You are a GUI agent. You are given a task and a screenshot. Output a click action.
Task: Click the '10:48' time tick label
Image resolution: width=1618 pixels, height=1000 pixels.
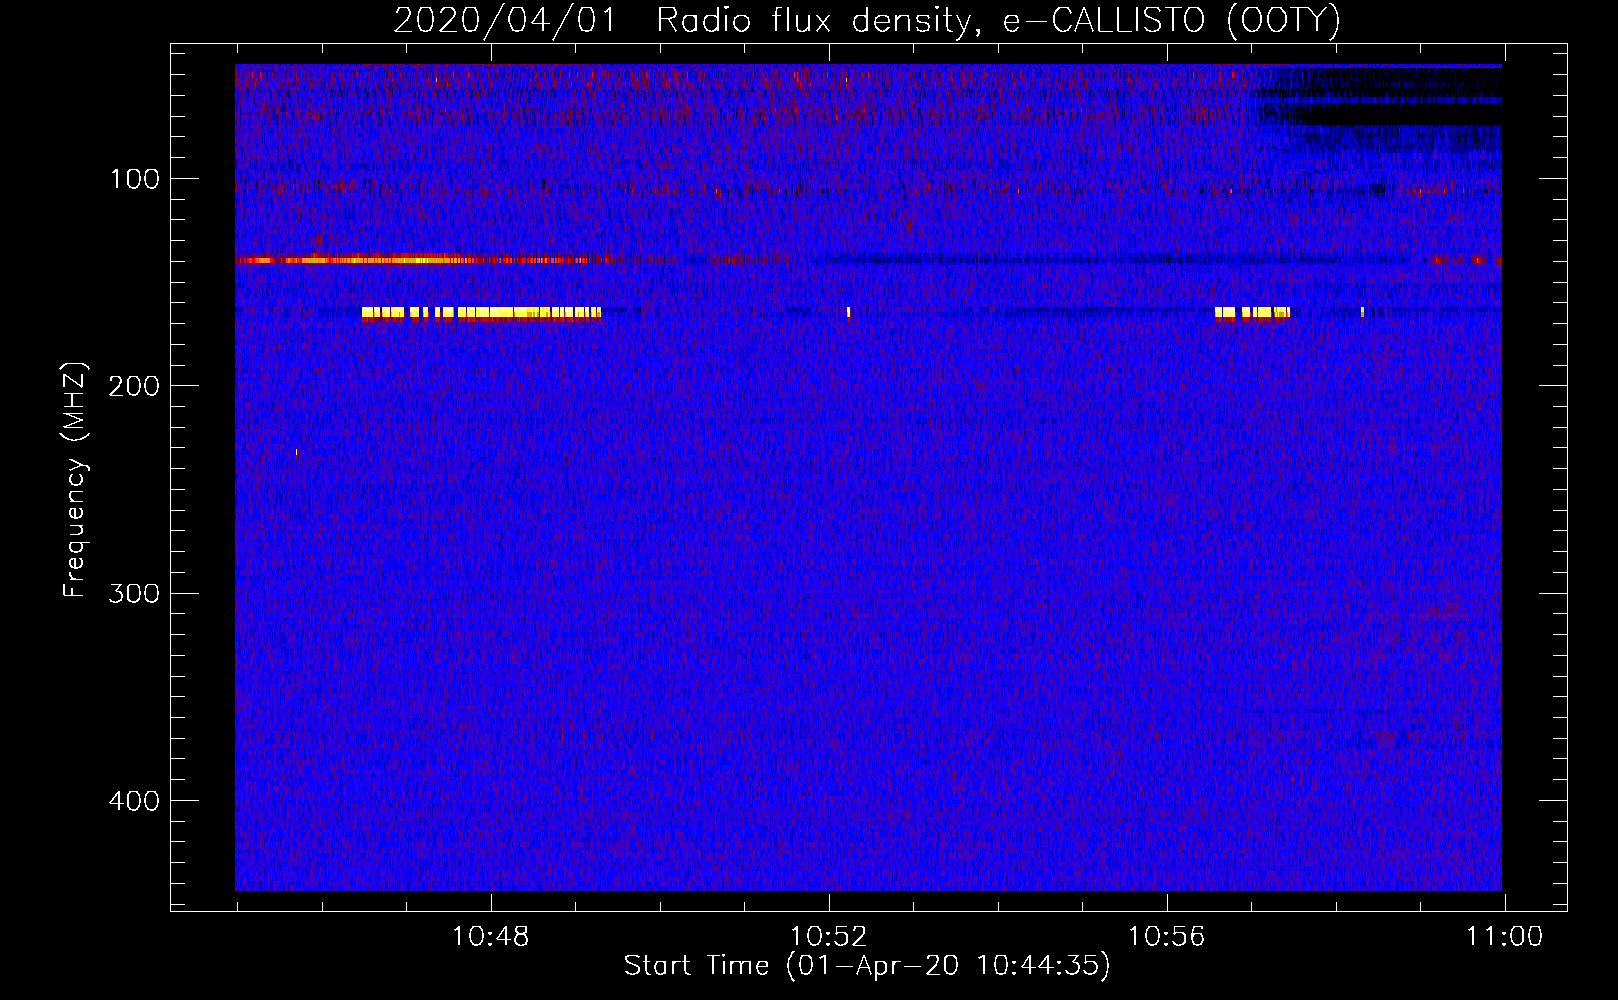pos(490,937)
